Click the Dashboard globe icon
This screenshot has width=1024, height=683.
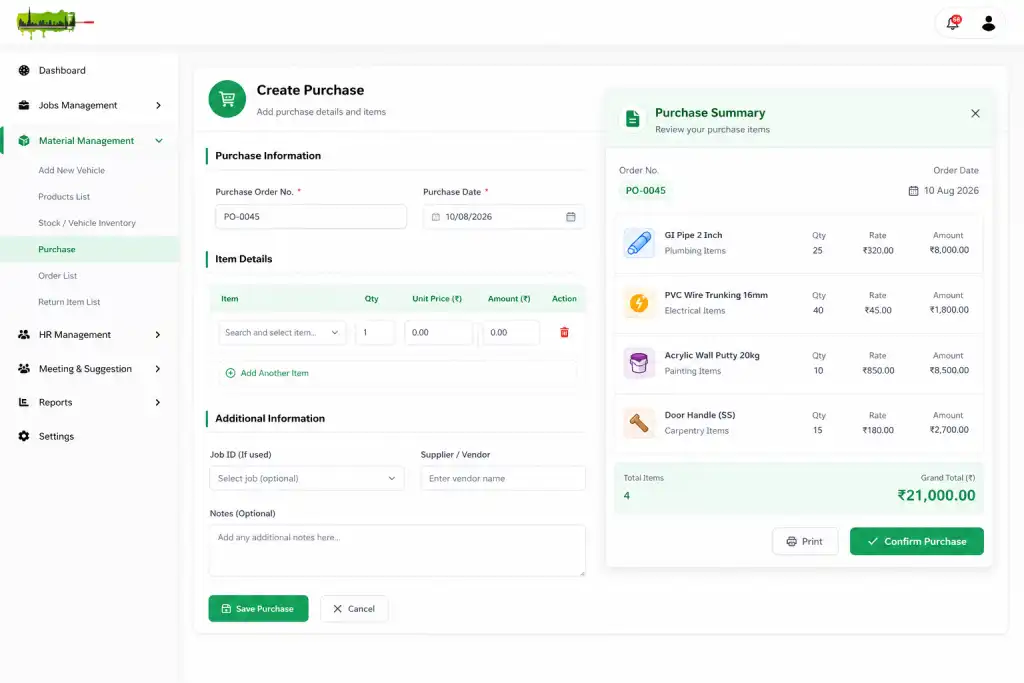[24, 71]
